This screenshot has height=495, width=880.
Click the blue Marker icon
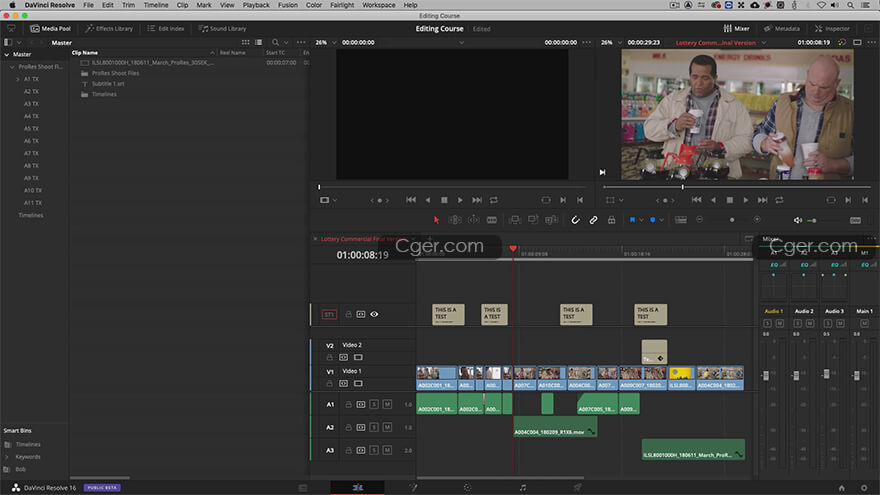tap(652, 220)
